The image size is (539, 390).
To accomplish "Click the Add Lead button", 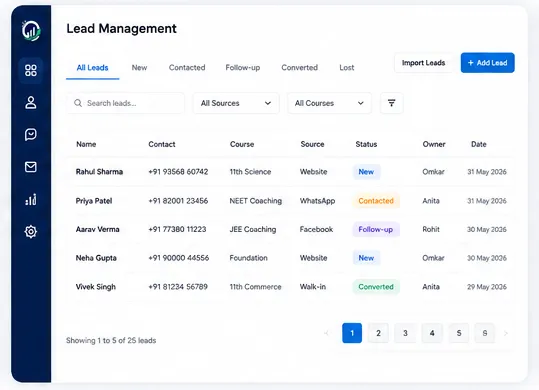I will coord(487,63).
